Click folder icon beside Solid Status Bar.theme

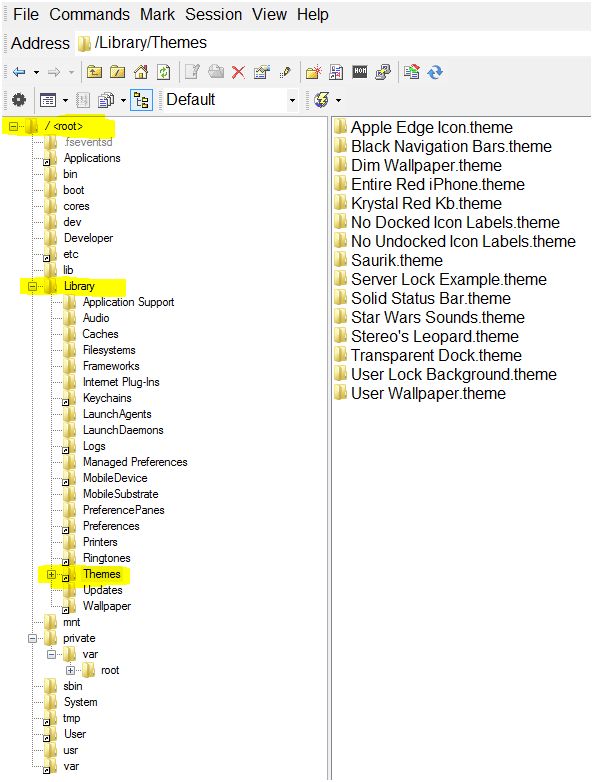[341, 297]
